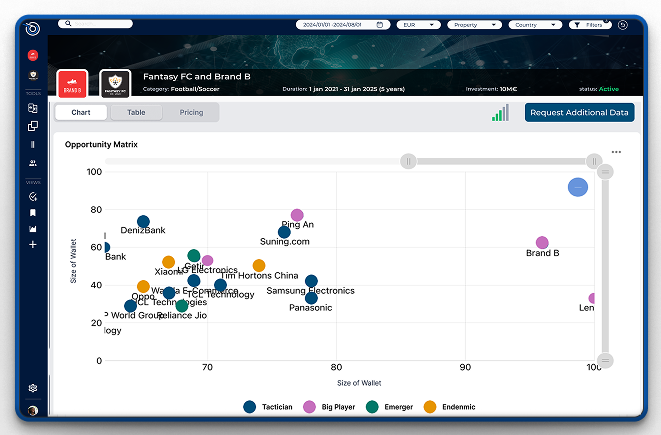Select the Tim Hortons China data point
The width and height of the screenshot is (661, 435).
(259, 266)
